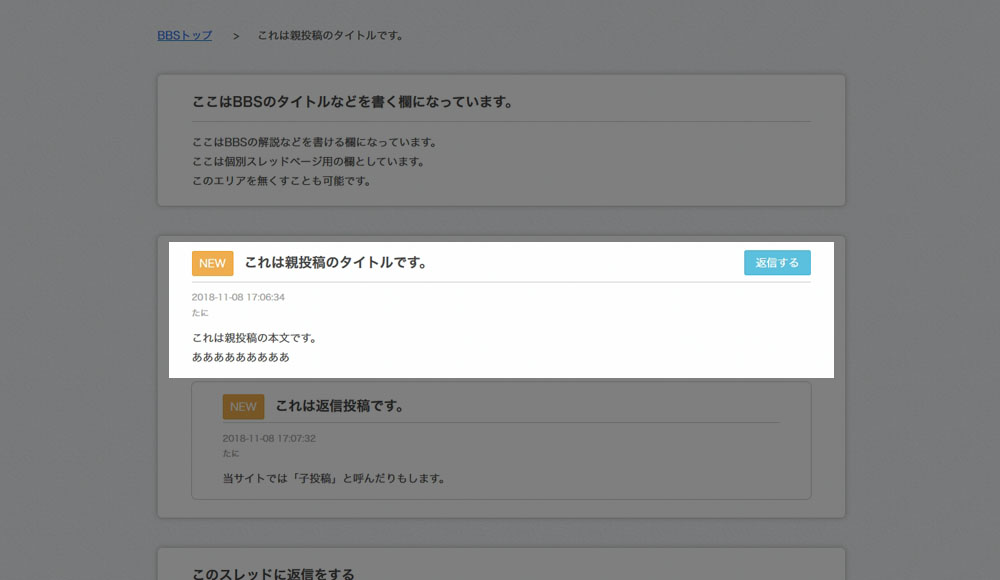1000x580 pixels.
Task: Click the parent post body これは親投稿の本文です。
Action: [256, 338]
